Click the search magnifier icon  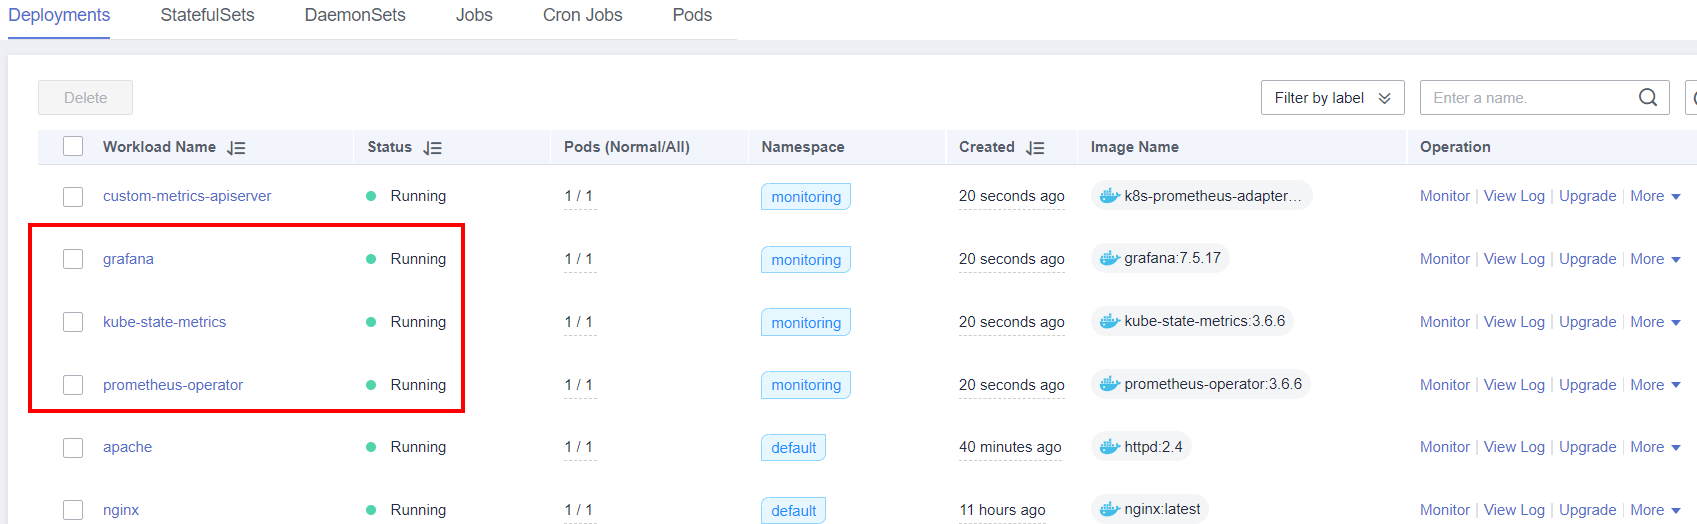pyautogui.click(x=1647, y=97)
